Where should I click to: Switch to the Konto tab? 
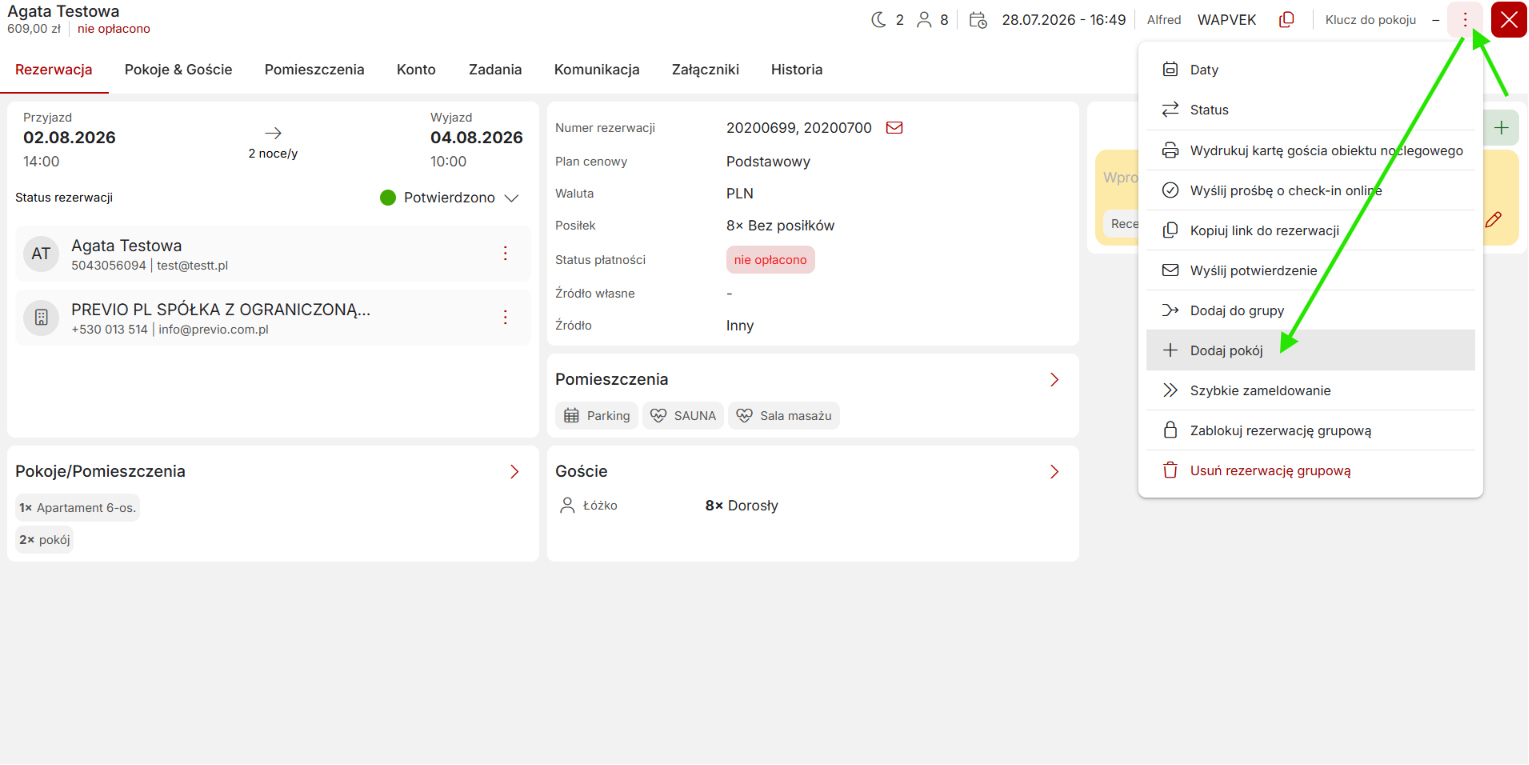[416, 70]
